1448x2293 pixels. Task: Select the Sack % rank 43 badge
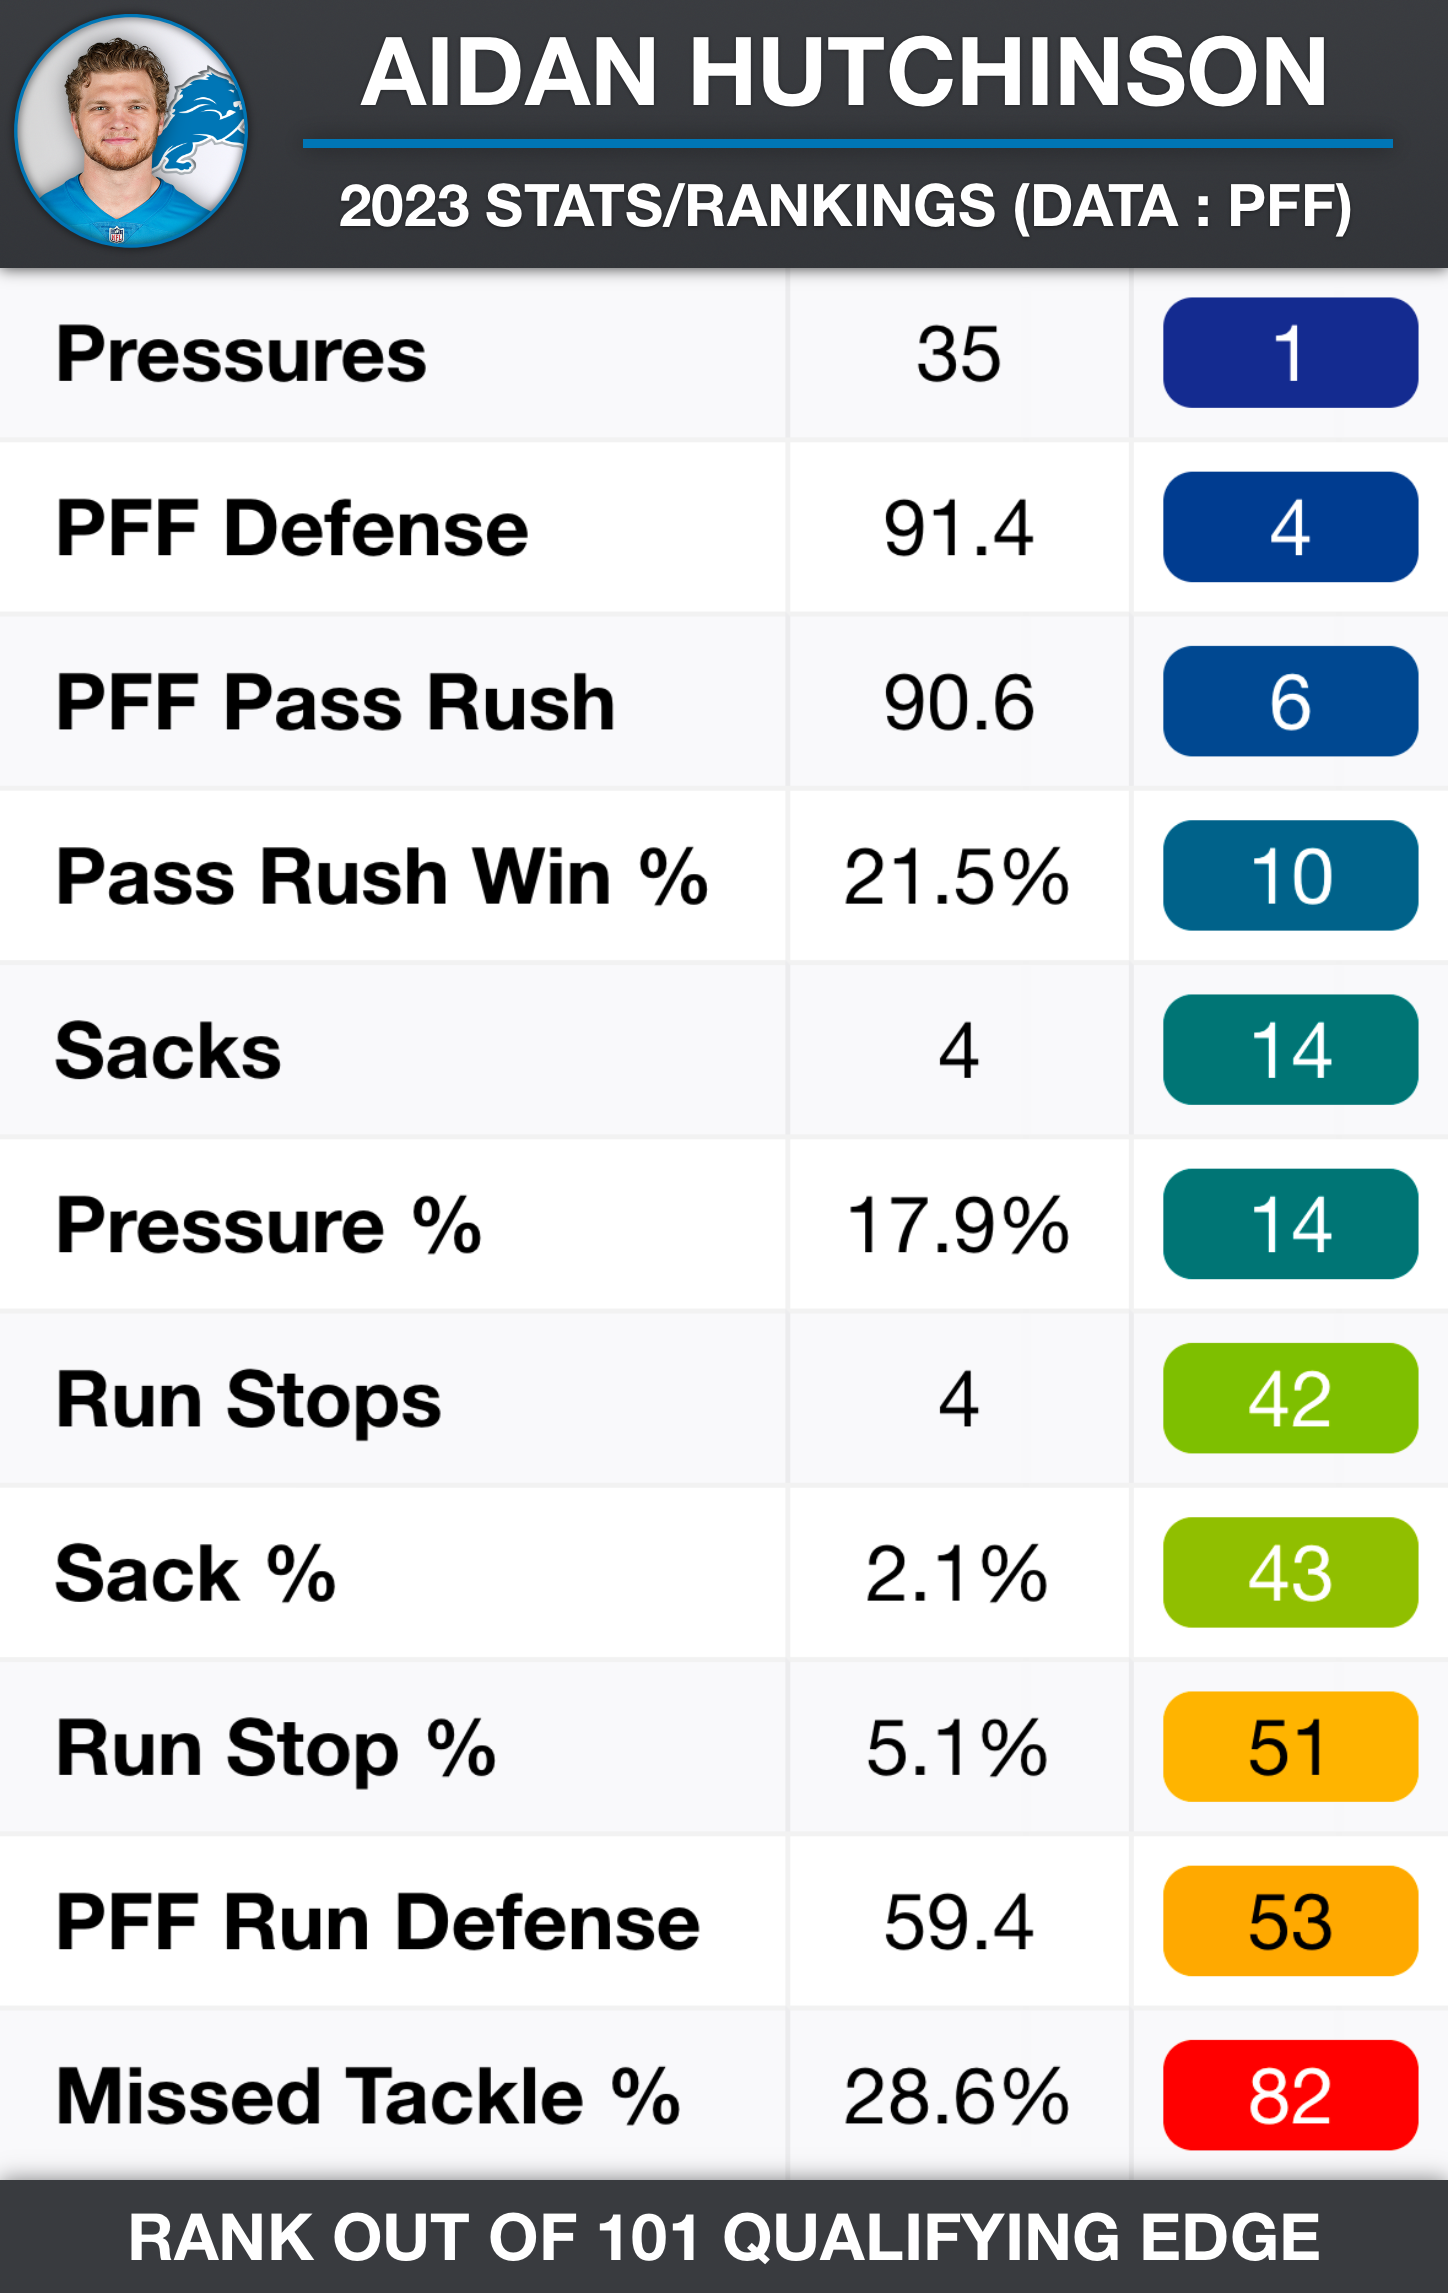pyautogui.click(x=1289, y=1572)
